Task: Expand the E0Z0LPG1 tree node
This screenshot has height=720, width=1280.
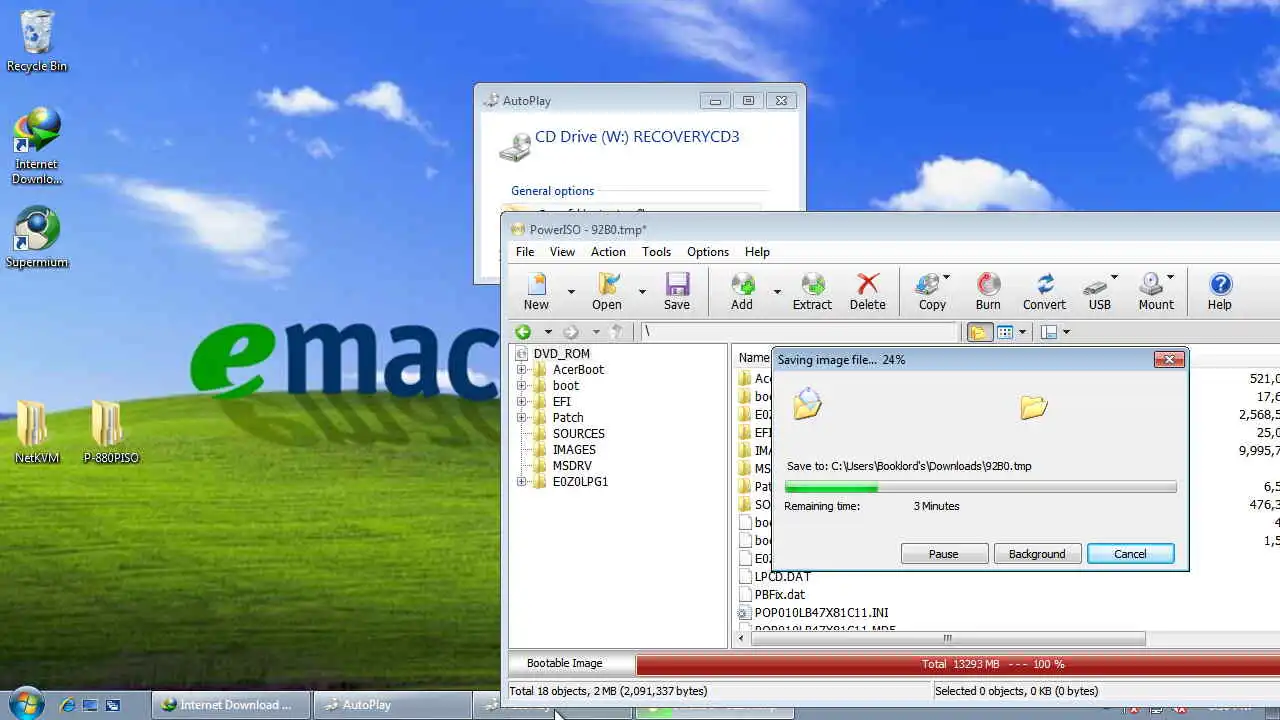Action: (x=521, y=482)
